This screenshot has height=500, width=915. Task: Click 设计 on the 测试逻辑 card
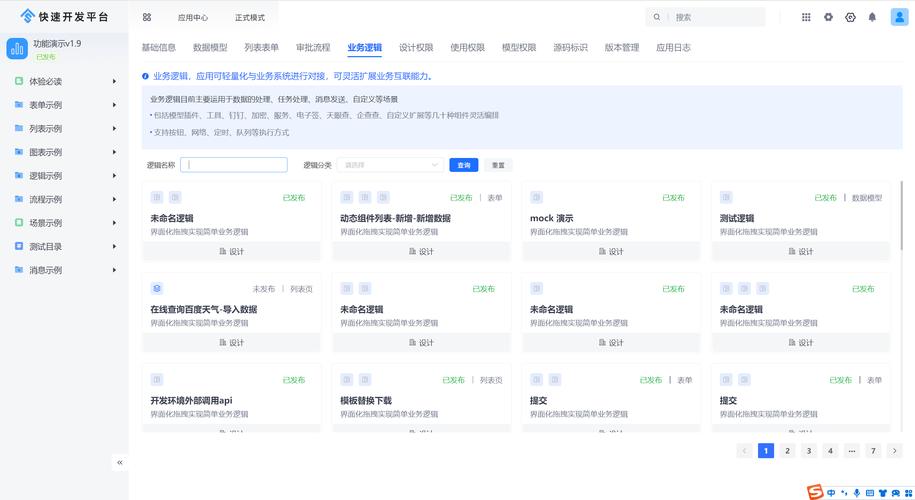pyautogui.click(x=801, y=251)
